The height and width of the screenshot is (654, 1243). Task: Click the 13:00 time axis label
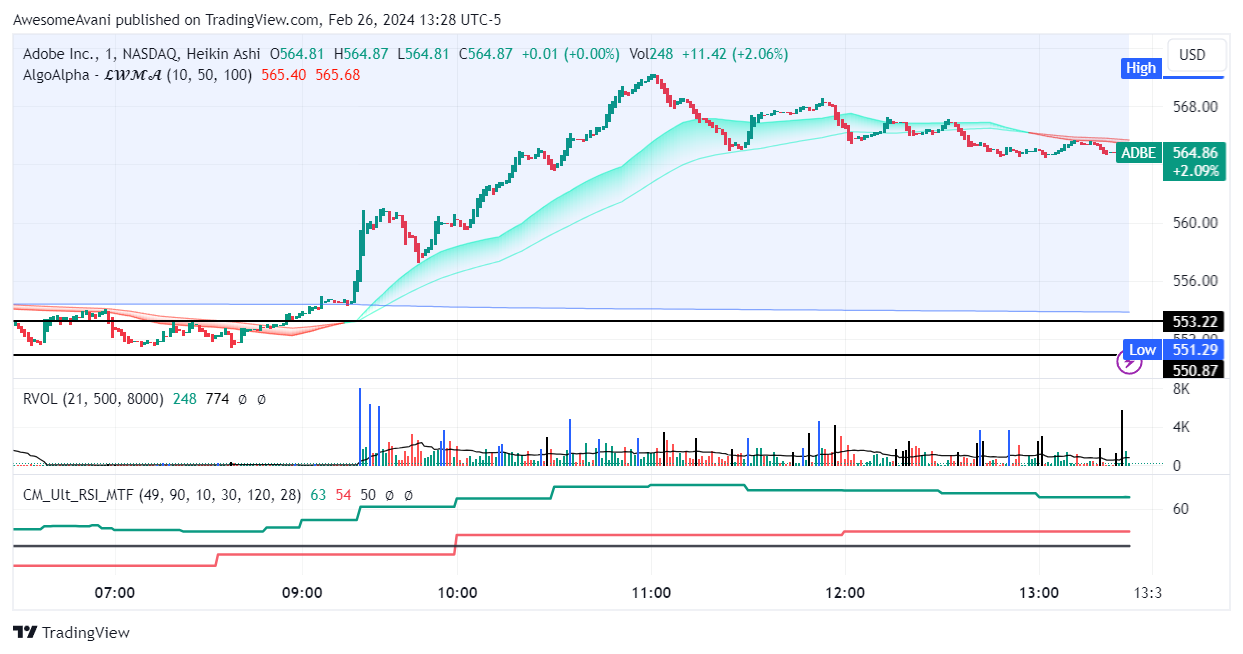tap(1038, 593)
